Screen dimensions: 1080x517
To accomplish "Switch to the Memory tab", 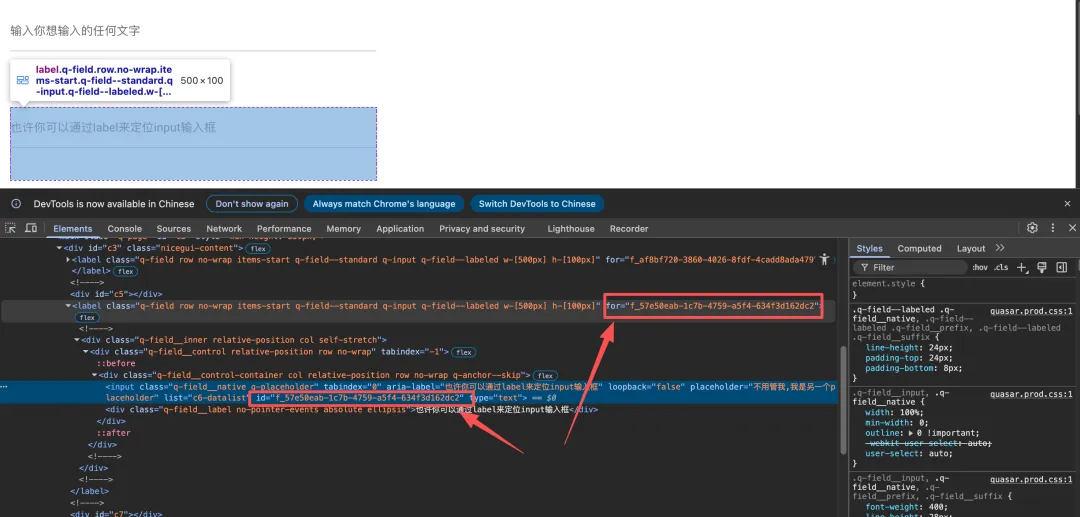I will 343,229.
